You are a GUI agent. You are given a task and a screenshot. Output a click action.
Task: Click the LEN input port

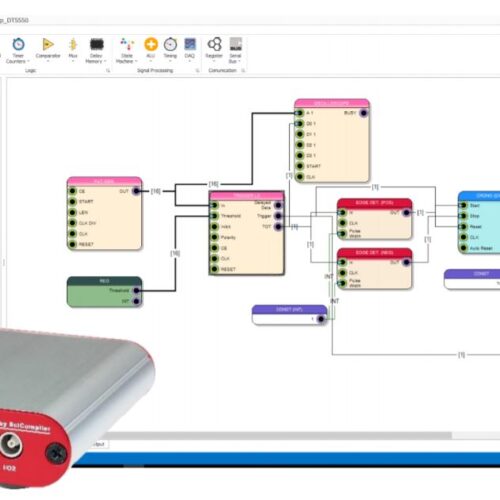(72, 212)
